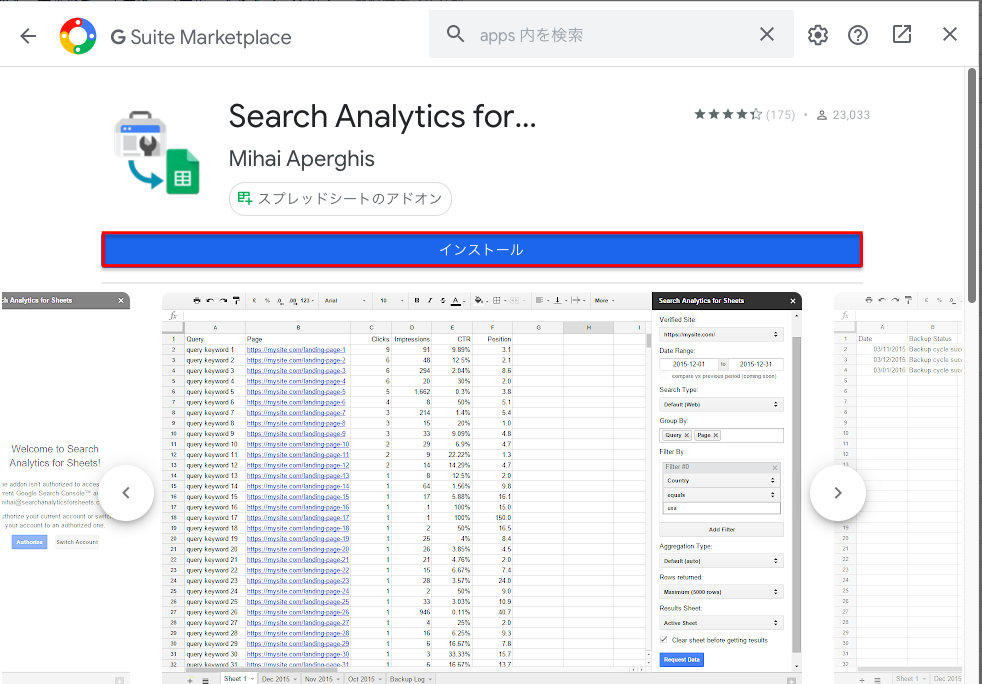Click the print icon in screenshot toolbar
This screenshot has width=982, height=684.
pos(197,301)
